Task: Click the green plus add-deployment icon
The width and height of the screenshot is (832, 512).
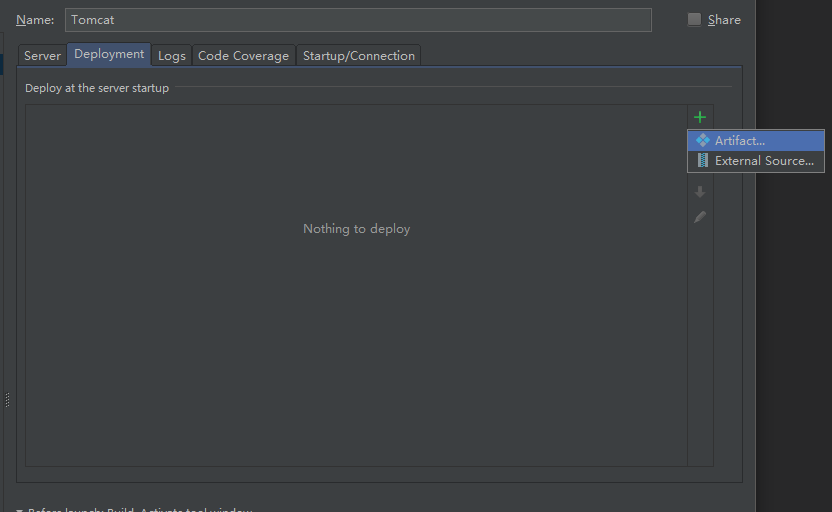Action: click(x=699, y=117)
